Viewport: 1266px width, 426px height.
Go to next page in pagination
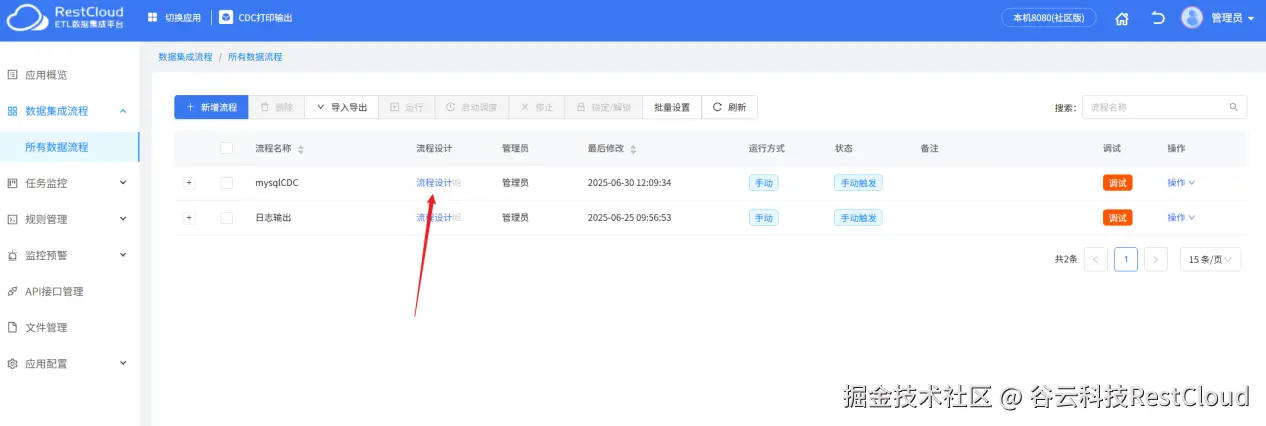[x=1156, y=259]
